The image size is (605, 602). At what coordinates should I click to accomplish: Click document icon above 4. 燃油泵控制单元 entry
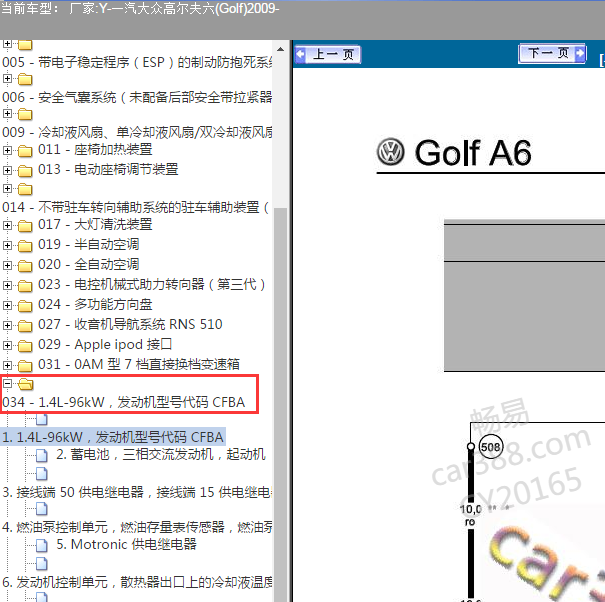coord(42,509)
